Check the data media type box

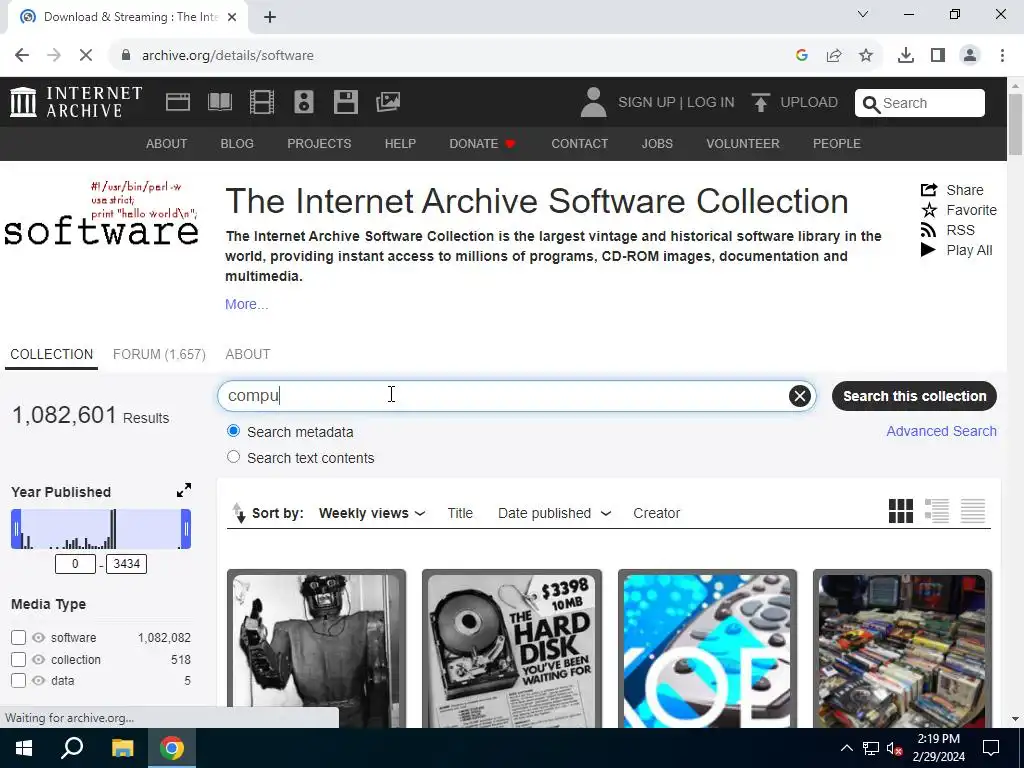[18, 680]
